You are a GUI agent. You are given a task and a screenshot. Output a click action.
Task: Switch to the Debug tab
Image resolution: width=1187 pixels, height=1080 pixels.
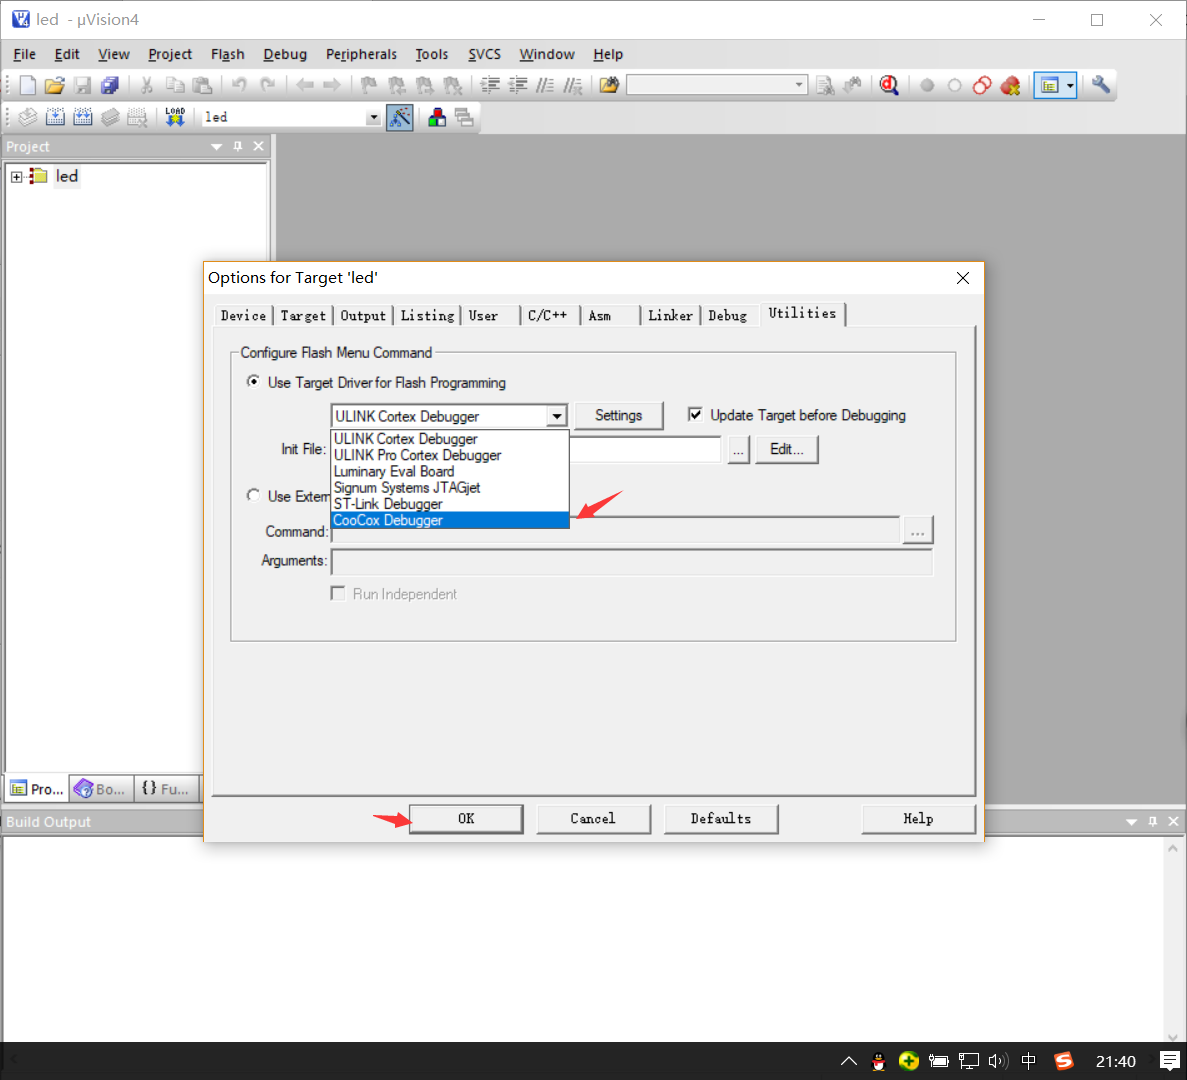[727, 316]
